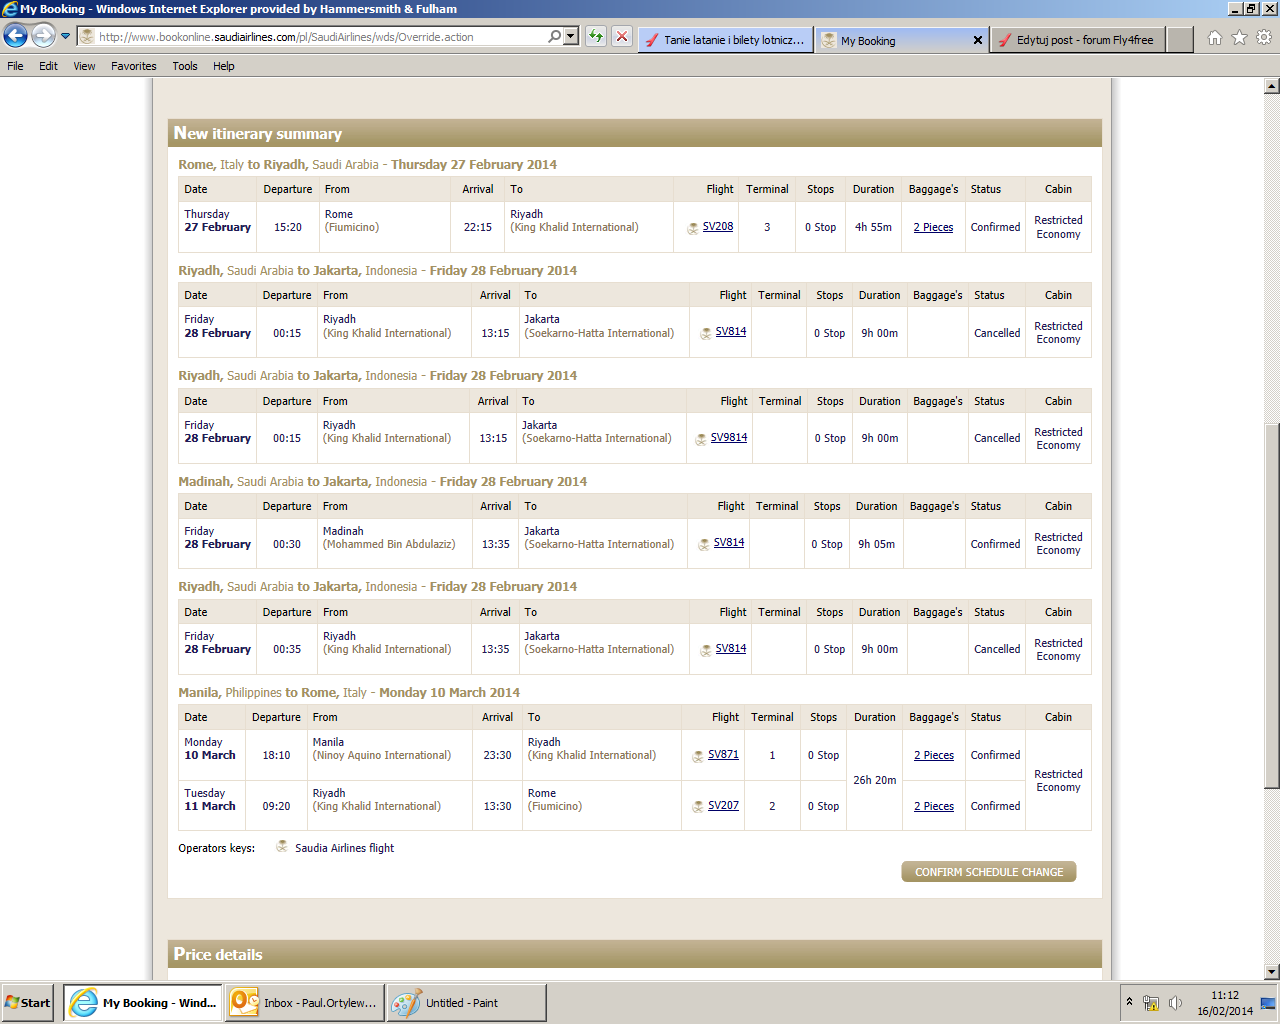This screenshot has width=1280, height=1024.
Task: Click the browser Forward arrow button
Action: pos(43,36)
